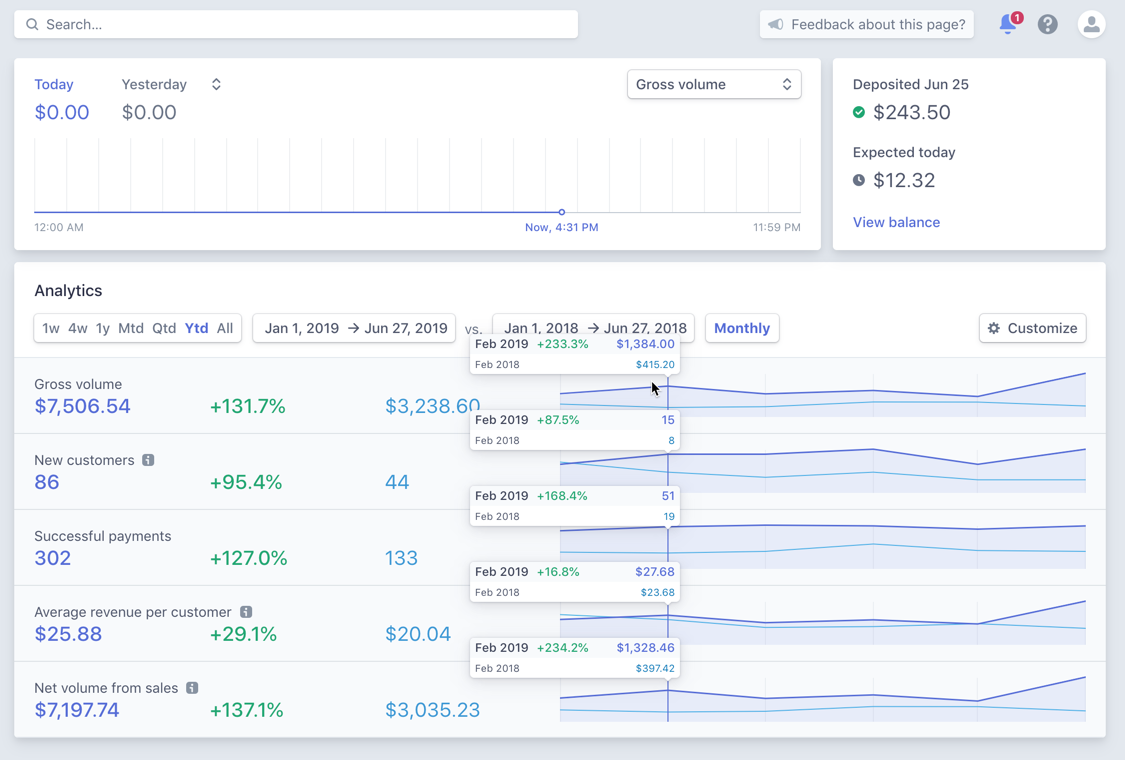Open the user account avatar
Viewport: 1125px width, 760px height.
click(x=1091, y=24)
